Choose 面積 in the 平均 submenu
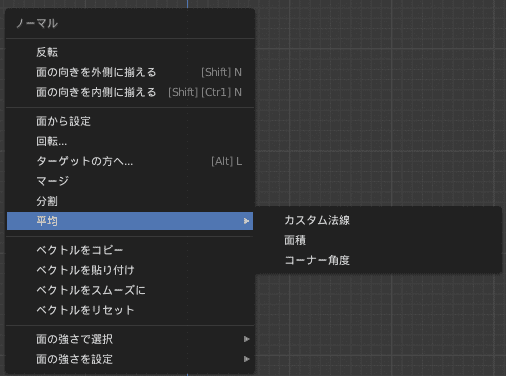Image resolution: width=506 pixels, height=376 pixels. [378, 240]
